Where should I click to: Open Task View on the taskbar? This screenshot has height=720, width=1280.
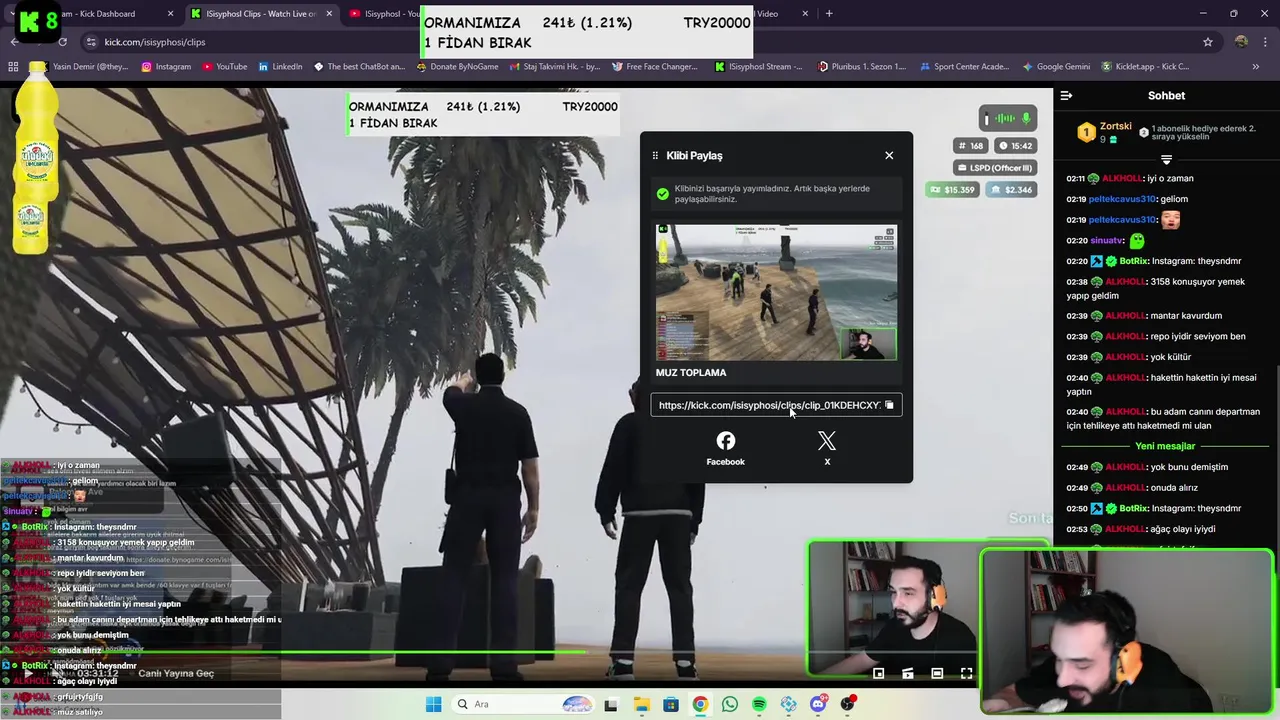pyautogui.click(x=611, y=704)
